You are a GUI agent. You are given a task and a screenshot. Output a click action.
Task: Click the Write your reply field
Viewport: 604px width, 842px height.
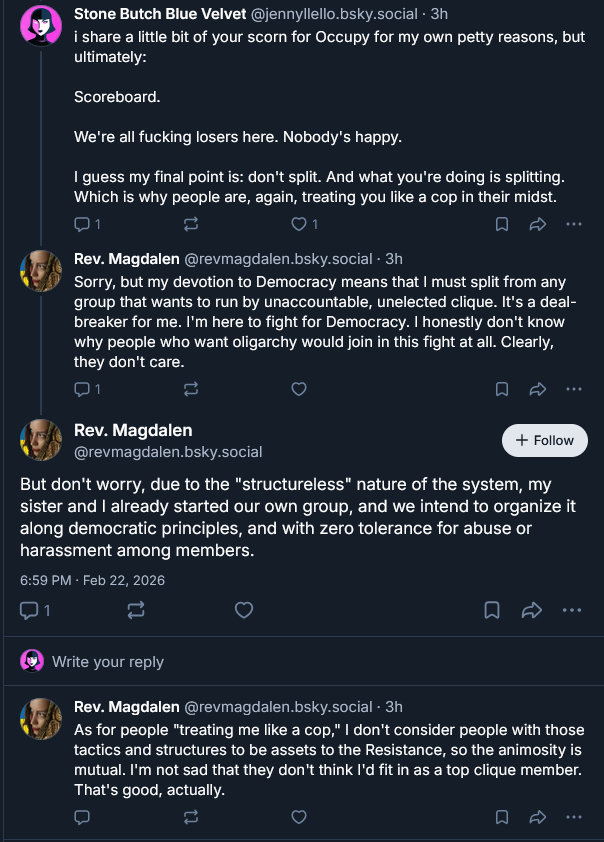(x=108, y=662)
